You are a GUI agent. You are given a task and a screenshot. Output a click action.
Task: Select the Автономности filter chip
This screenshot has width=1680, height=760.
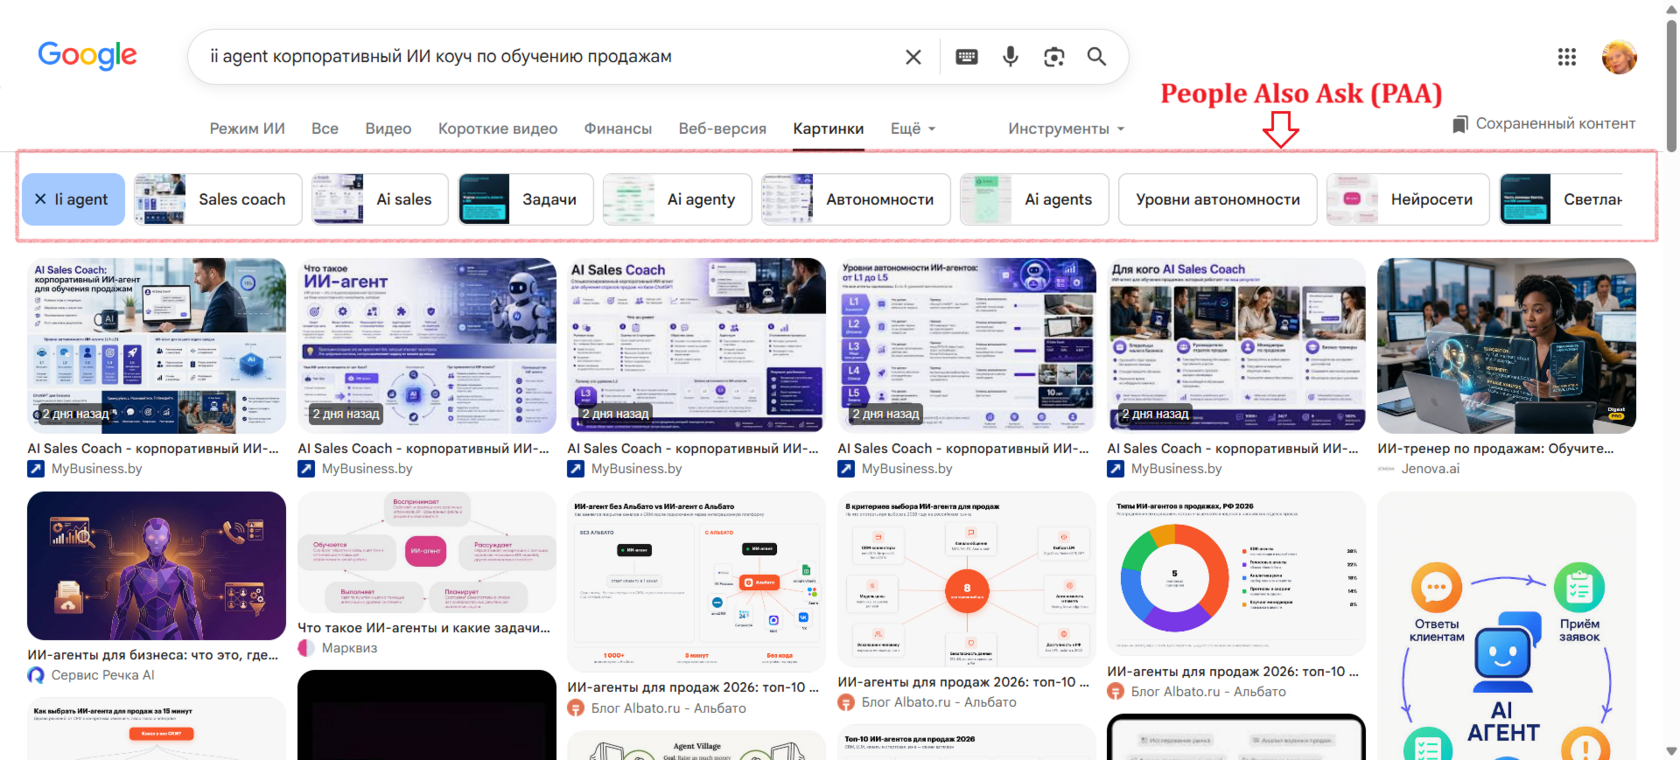856,199
